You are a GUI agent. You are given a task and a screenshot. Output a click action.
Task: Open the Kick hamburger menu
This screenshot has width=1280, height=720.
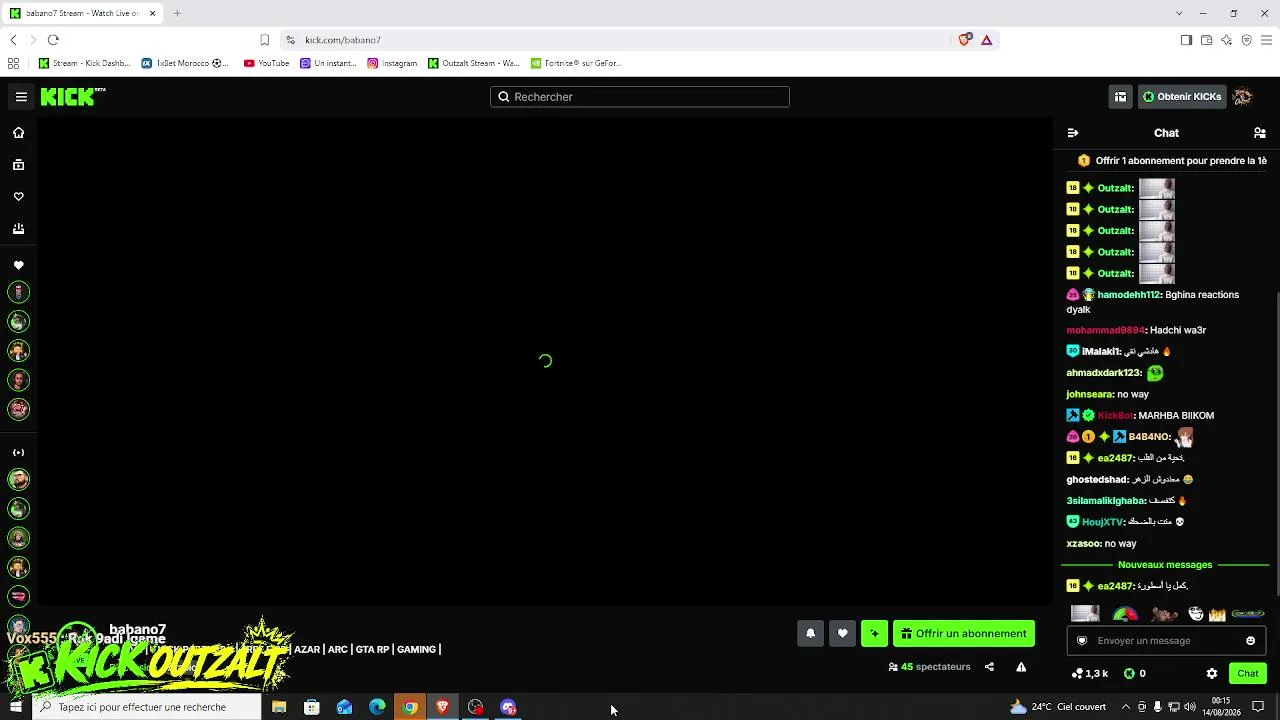coord(21,97)
